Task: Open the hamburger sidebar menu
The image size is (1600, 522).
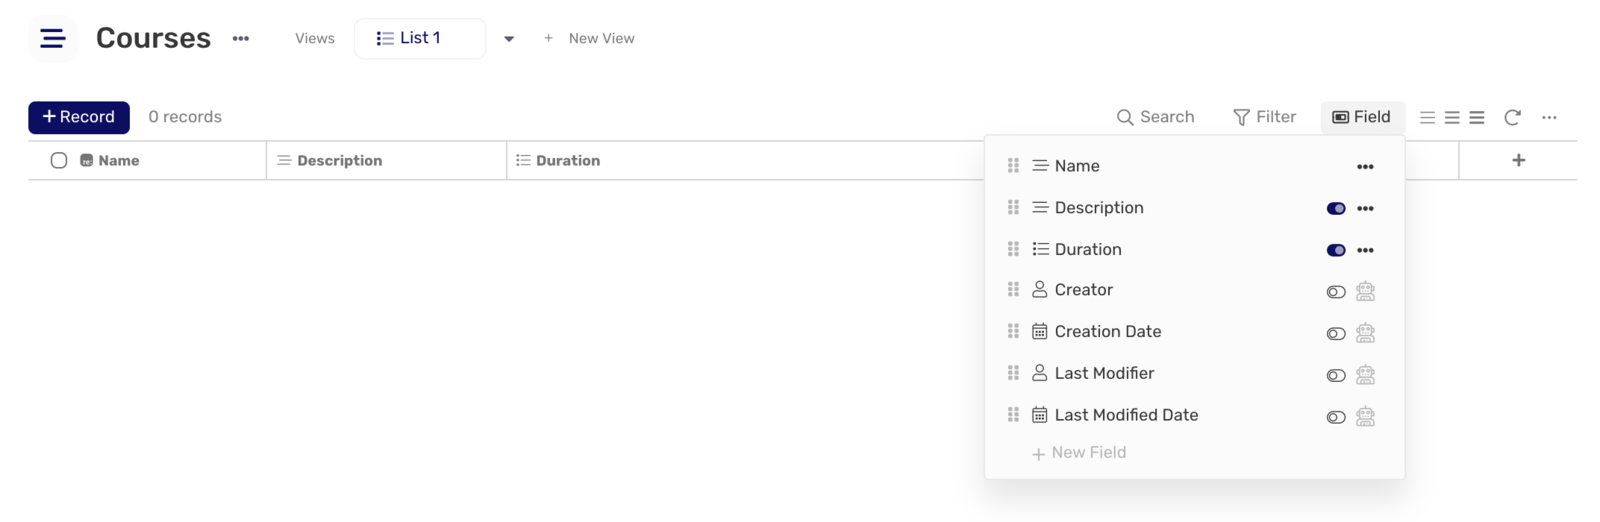Action: (x=52, y=38)
